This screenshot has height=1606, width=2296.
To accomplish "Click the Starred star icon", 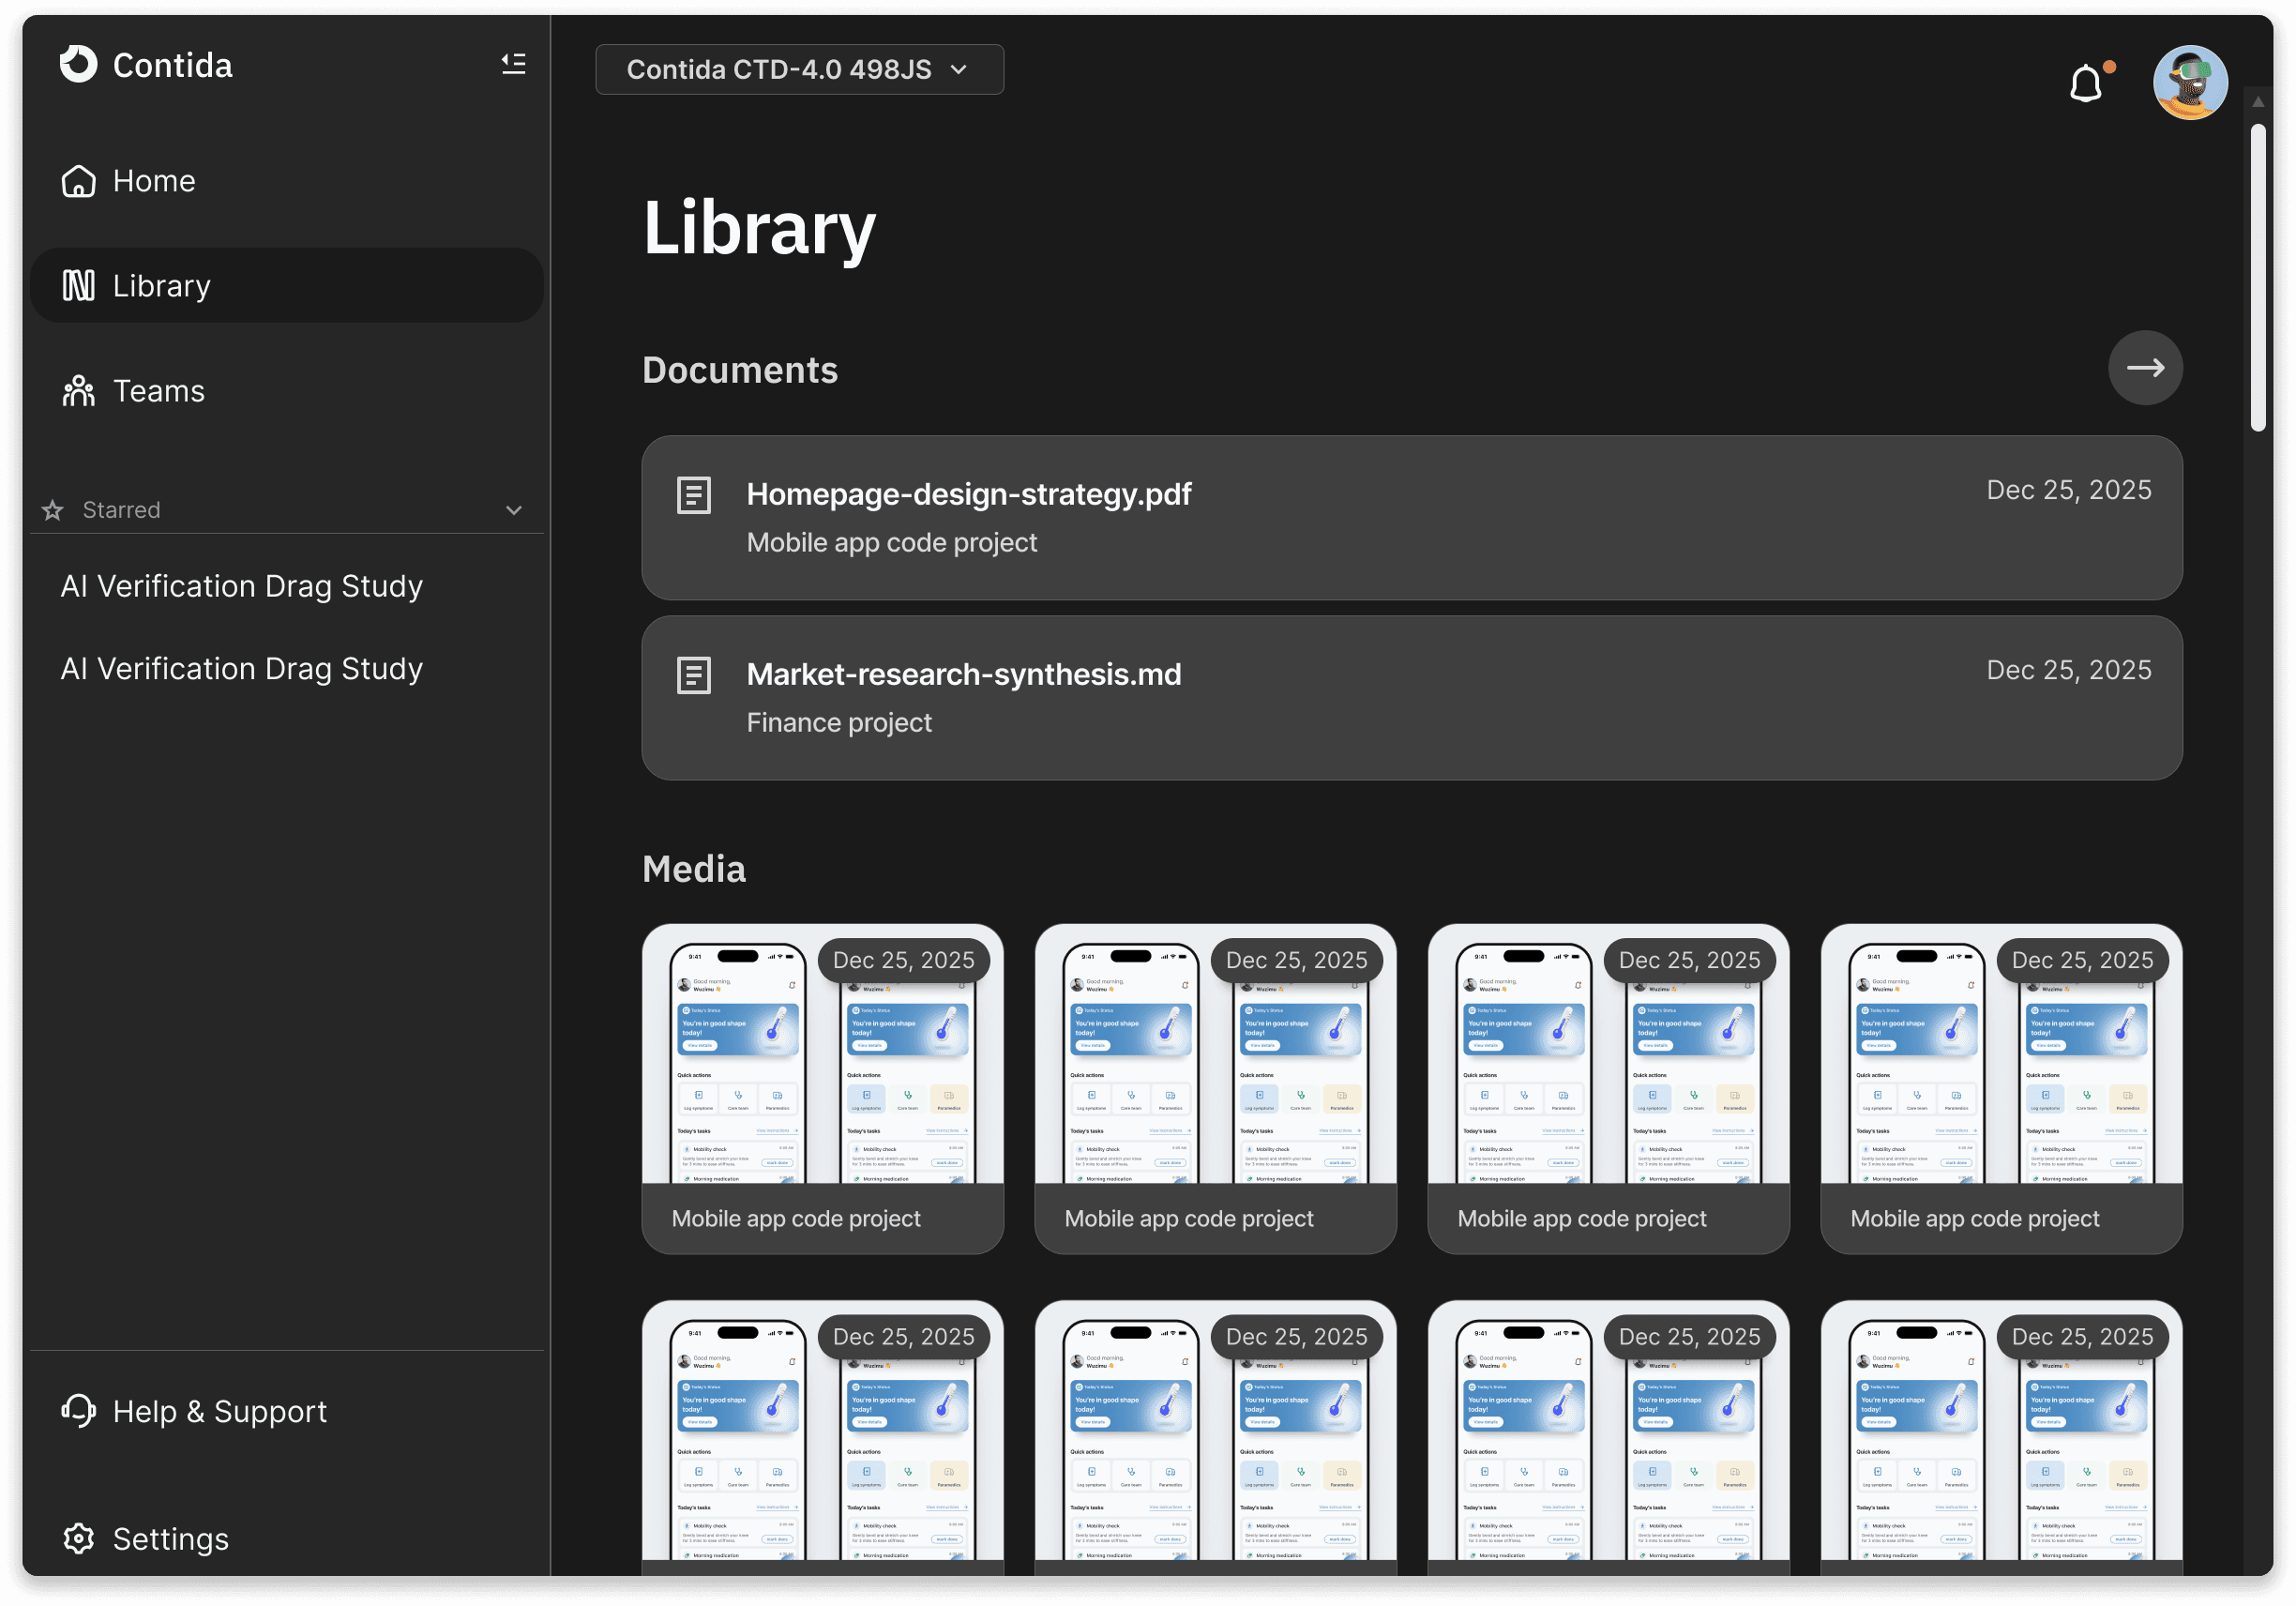I will 53,510.
